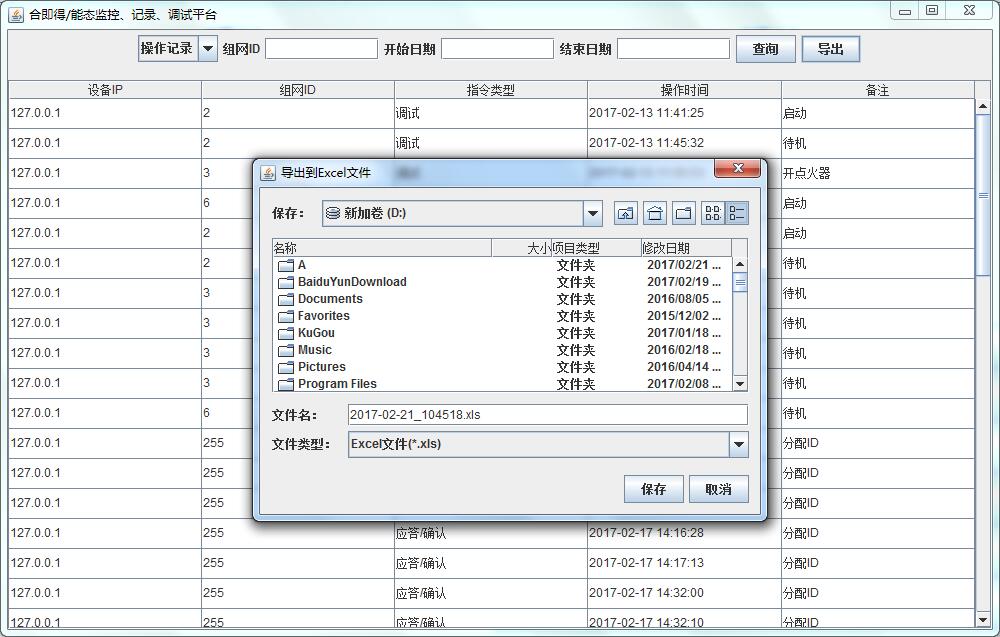The height and width of the screenshot is (637, 1000).
Task: Open the 文件类型 Excel file type dropdown
Action: (x=739, y=443)
